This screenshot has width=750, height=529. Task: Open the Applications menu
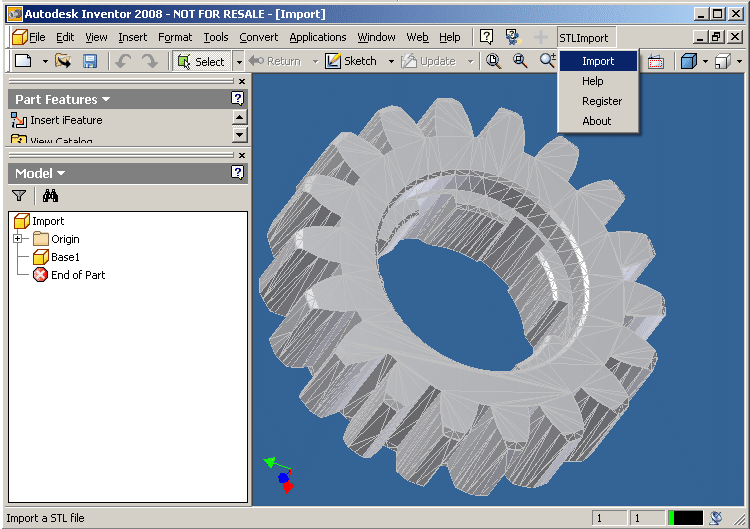tap(318, 37)
